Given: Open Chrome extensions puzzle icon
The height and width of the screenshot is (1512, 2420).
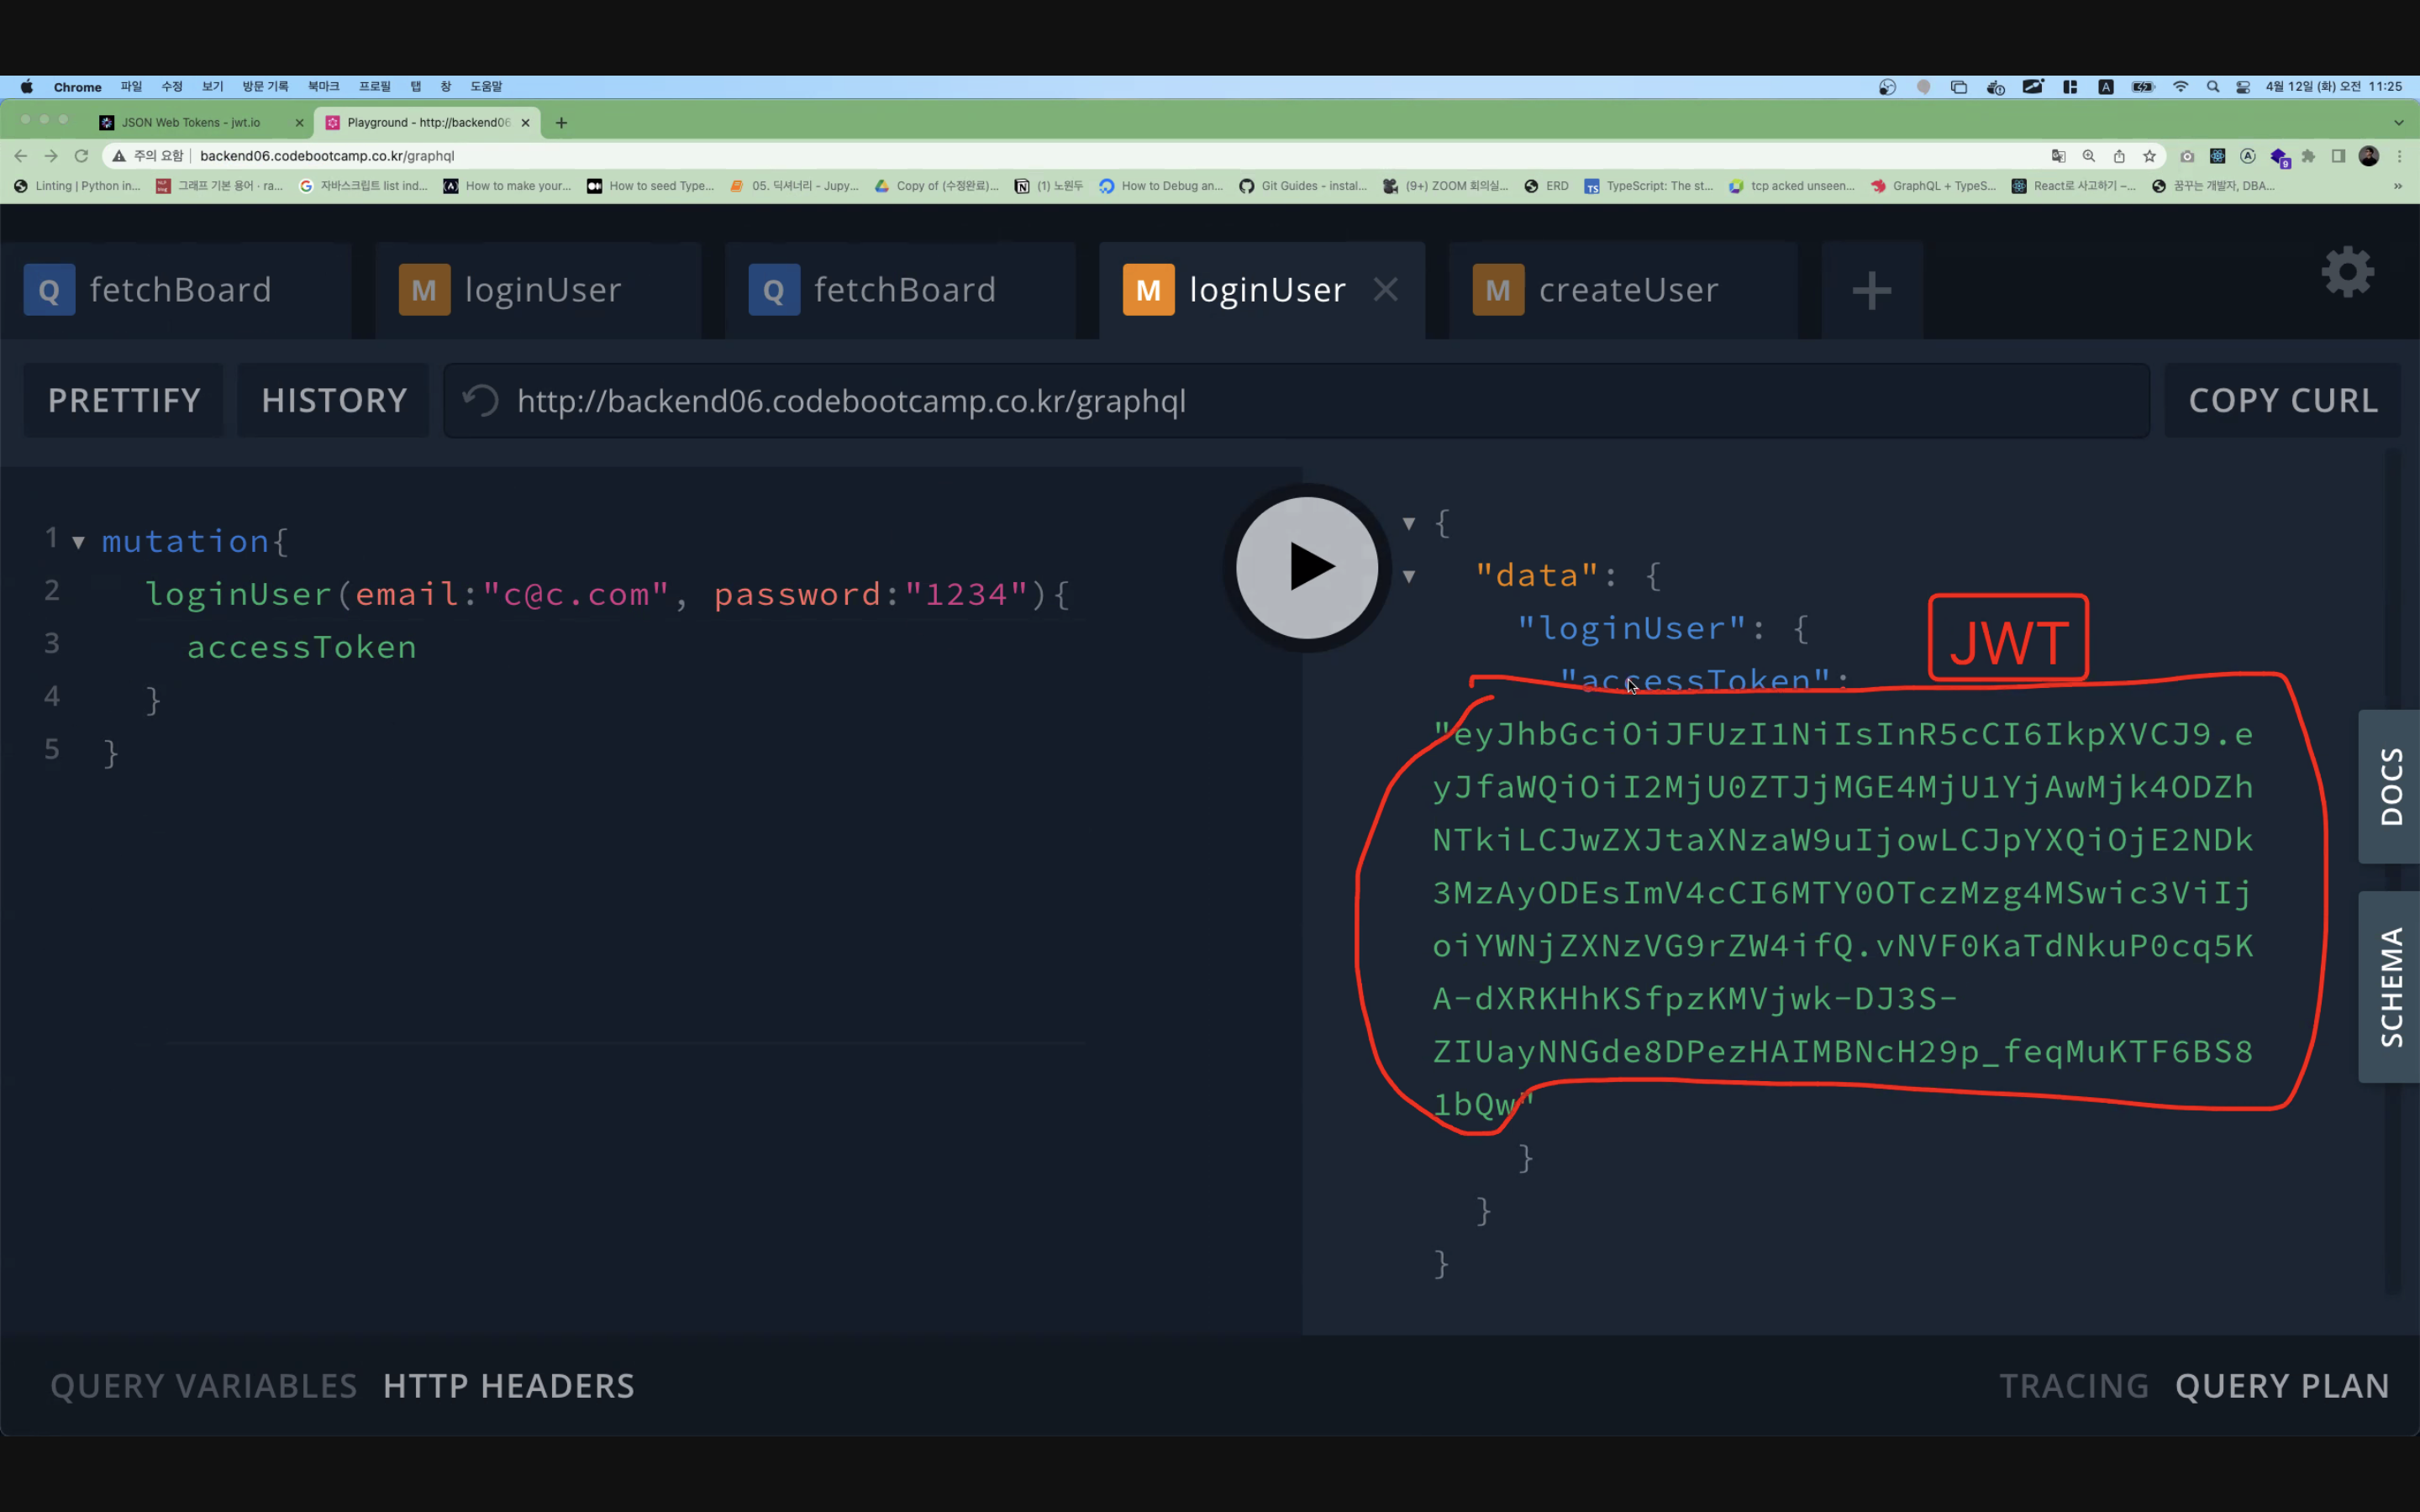Looking at the screenshot, I should pos(2308,156).
